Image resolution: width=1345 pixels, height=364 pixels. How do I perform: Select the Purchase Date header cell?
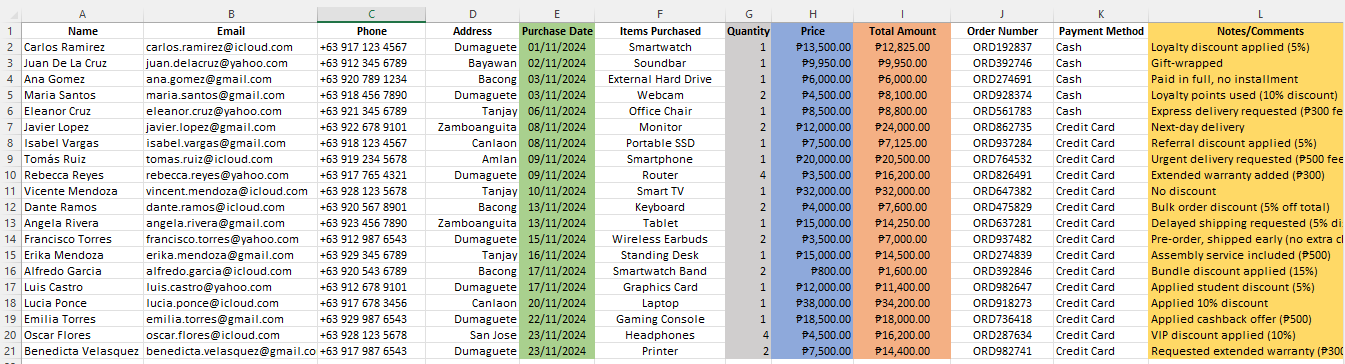click(557, 31)
